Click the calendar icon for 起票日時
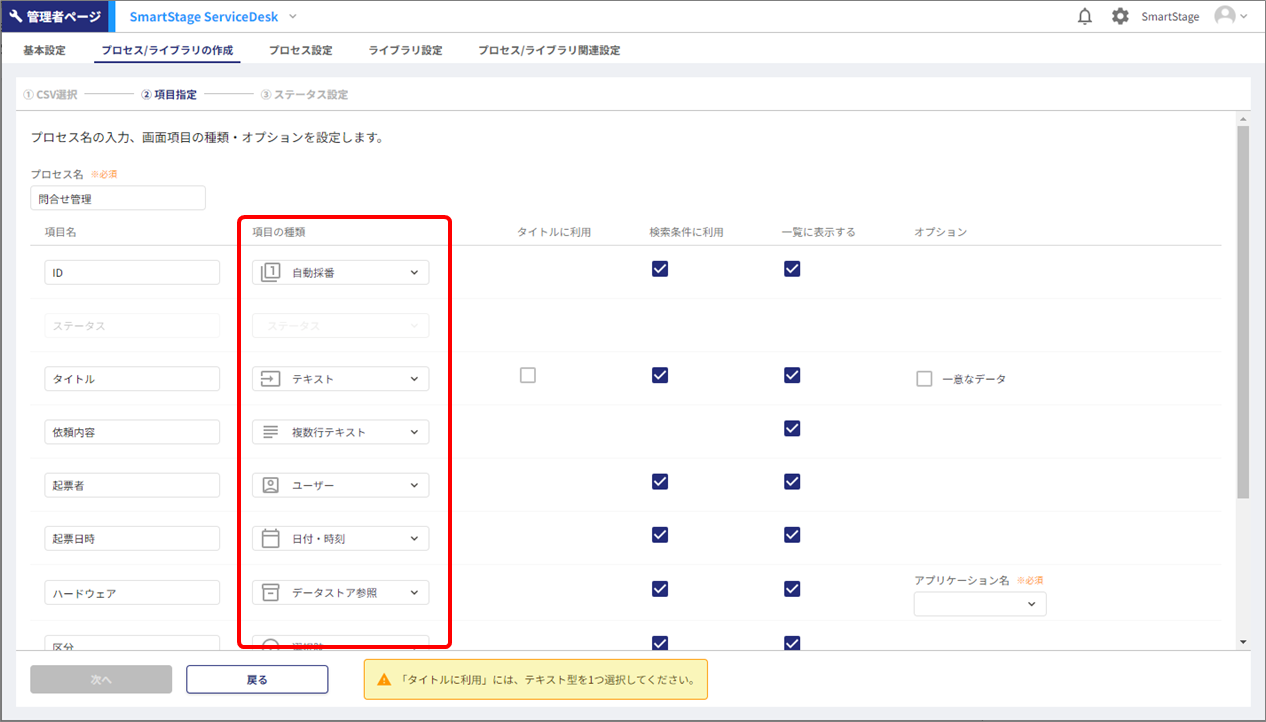 270,539
